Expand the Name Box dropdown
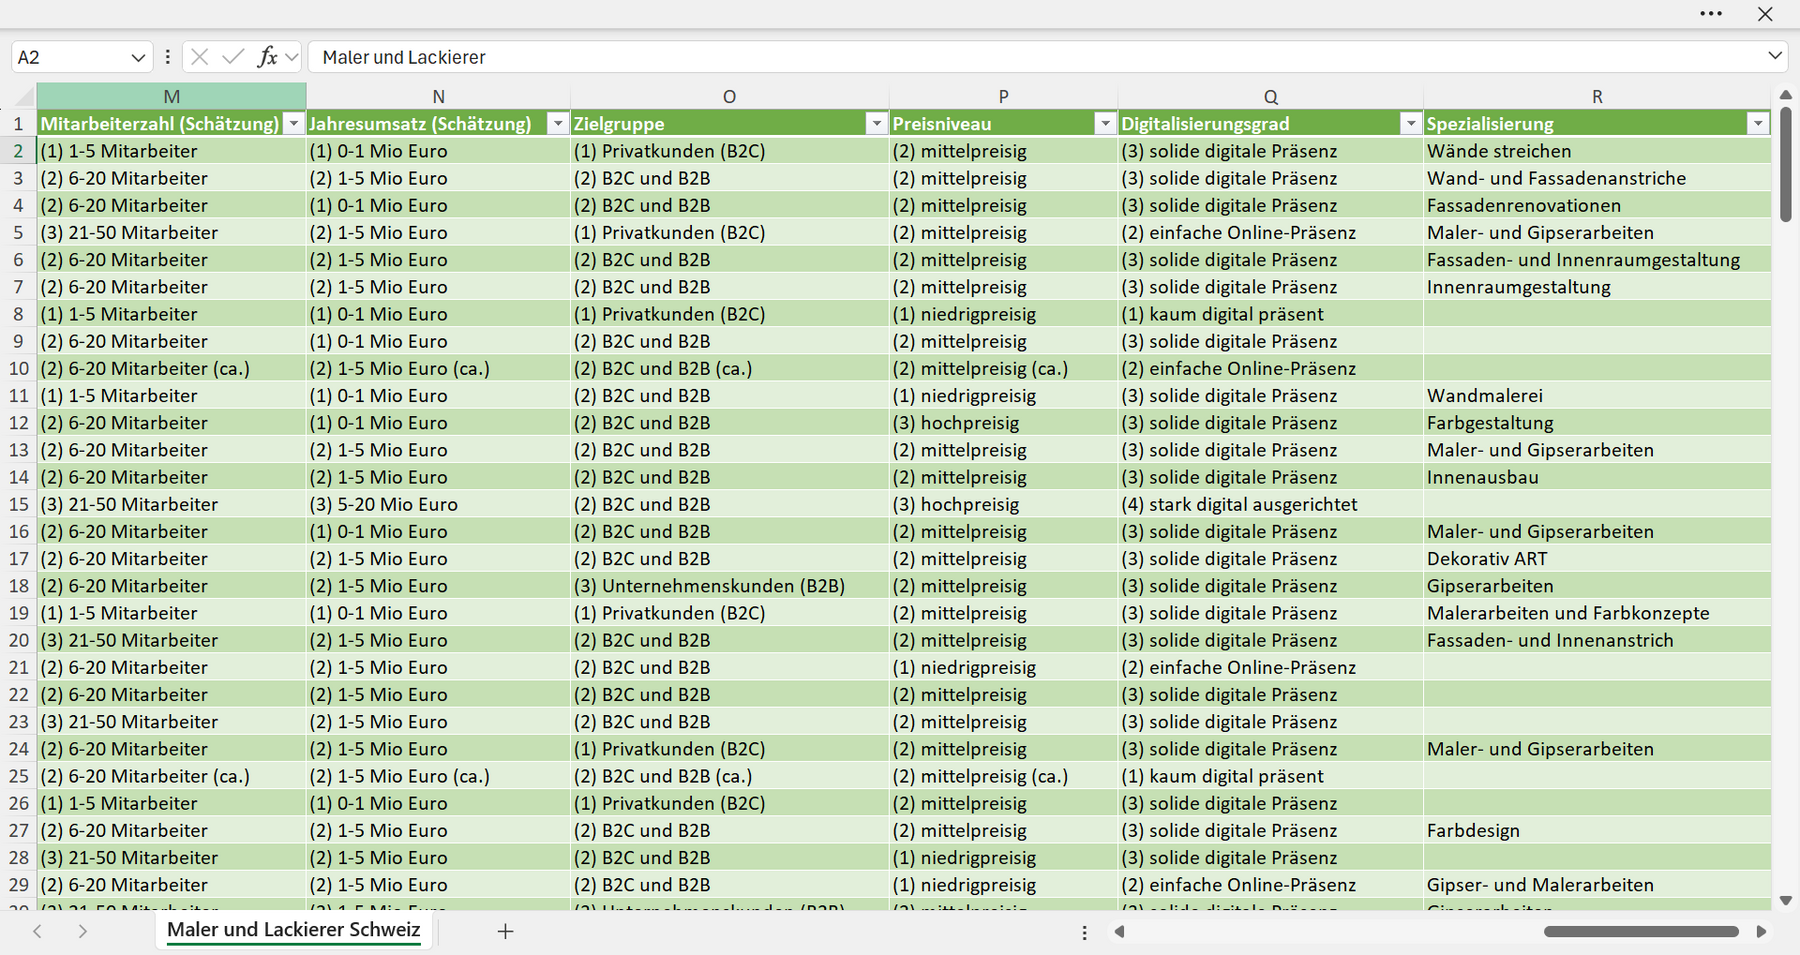The height and width of the screenshot is (955, 1800). coord(138,58)
